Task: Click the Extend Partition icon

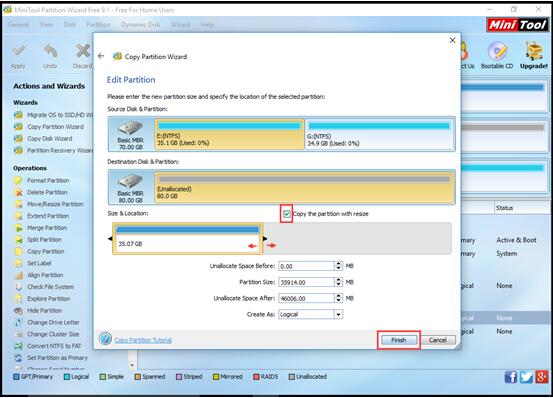Action: pyautogui.click(x=18, y=216)
